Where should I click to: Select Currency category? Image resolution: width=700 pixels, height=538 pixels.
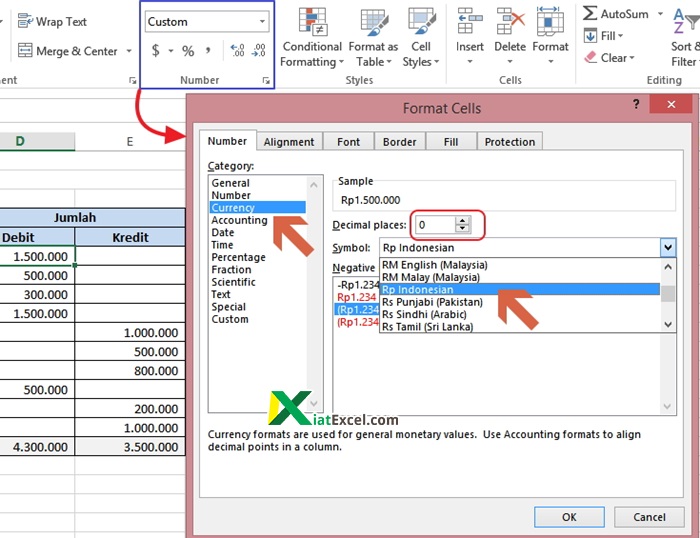258,208
